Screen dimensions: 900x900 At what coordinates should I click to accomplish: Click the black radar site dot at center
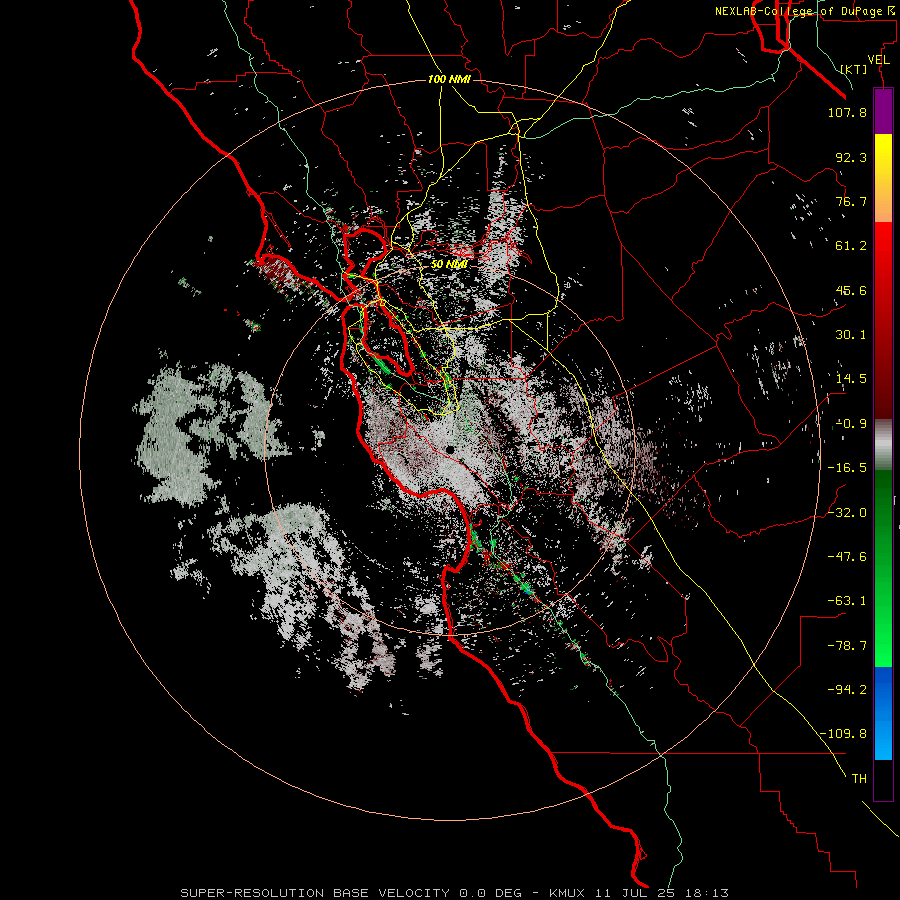pos(449,449)
